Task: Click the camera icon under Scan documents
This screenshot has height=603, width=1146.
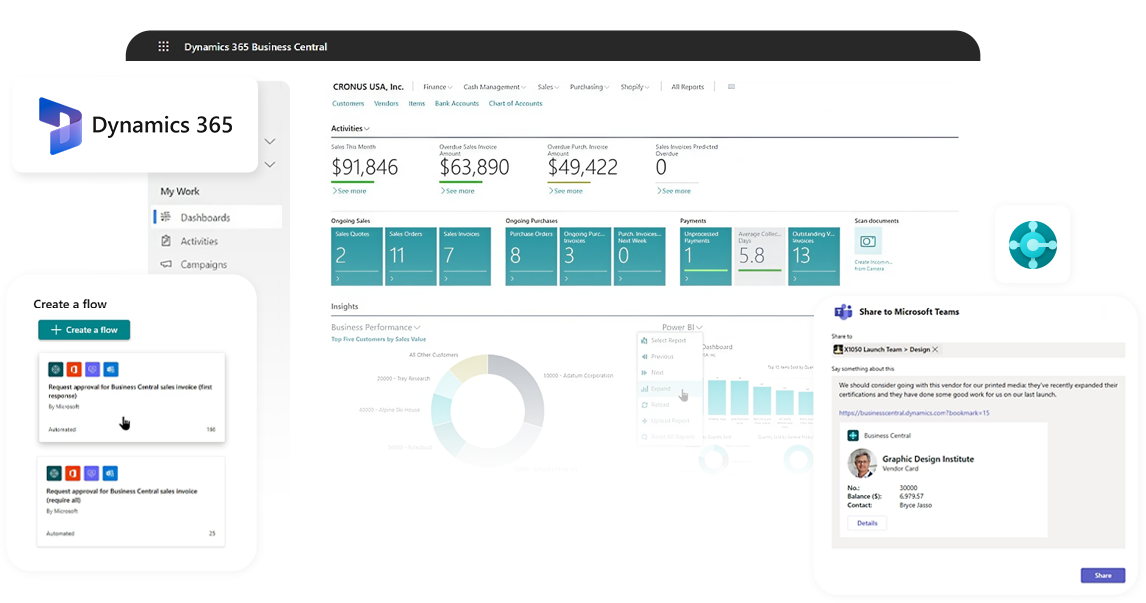Action: pos(868,241)
